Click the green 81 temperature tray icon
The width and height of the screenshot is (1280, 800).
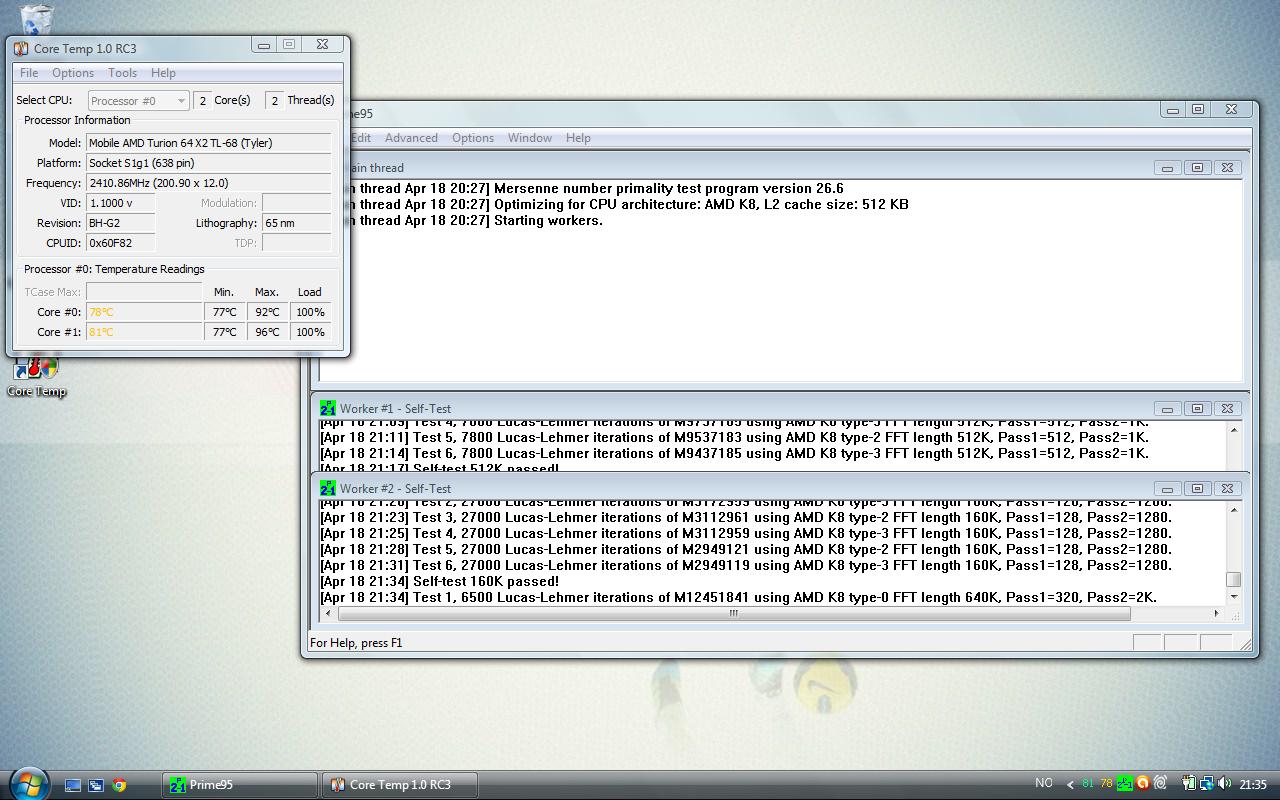[1088, 784]
